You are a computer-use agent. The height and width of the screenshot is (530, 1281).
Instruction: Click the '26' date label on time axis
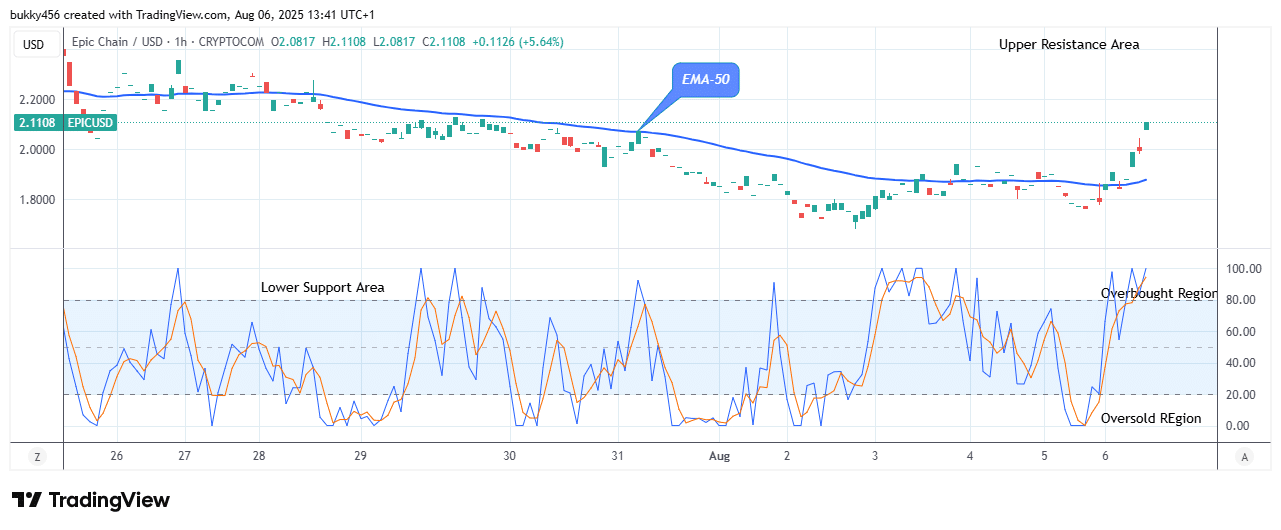117,456
